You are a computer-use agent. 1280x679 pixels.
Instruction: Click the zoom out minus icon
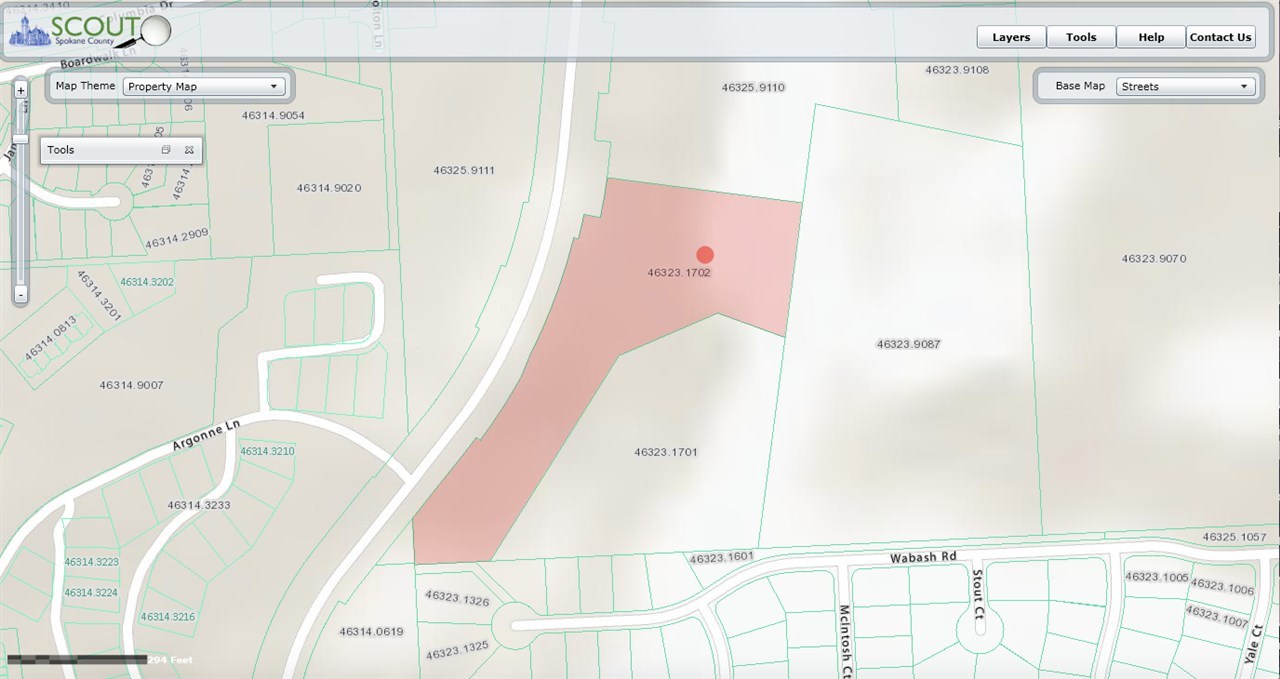coord(21,295)
